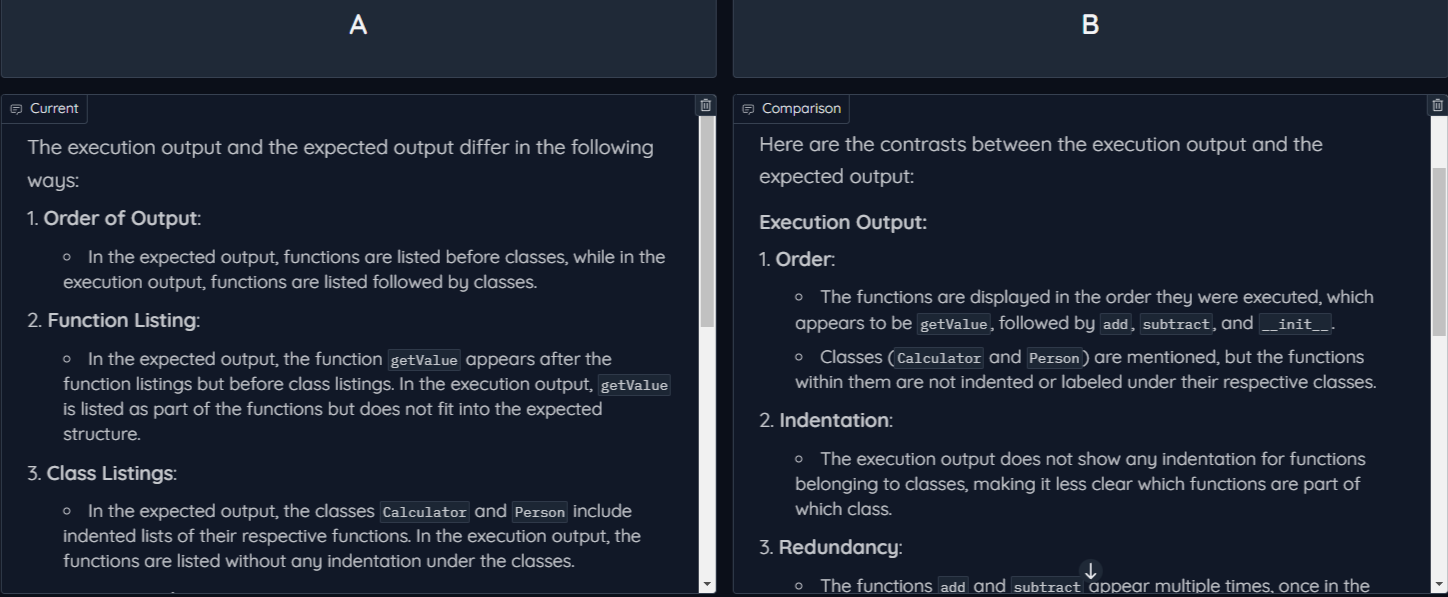Jump to bottom with the down-arrow icon
Image resolution: width=1448 pixels, height=597 pixels.
coord(1091,570)
